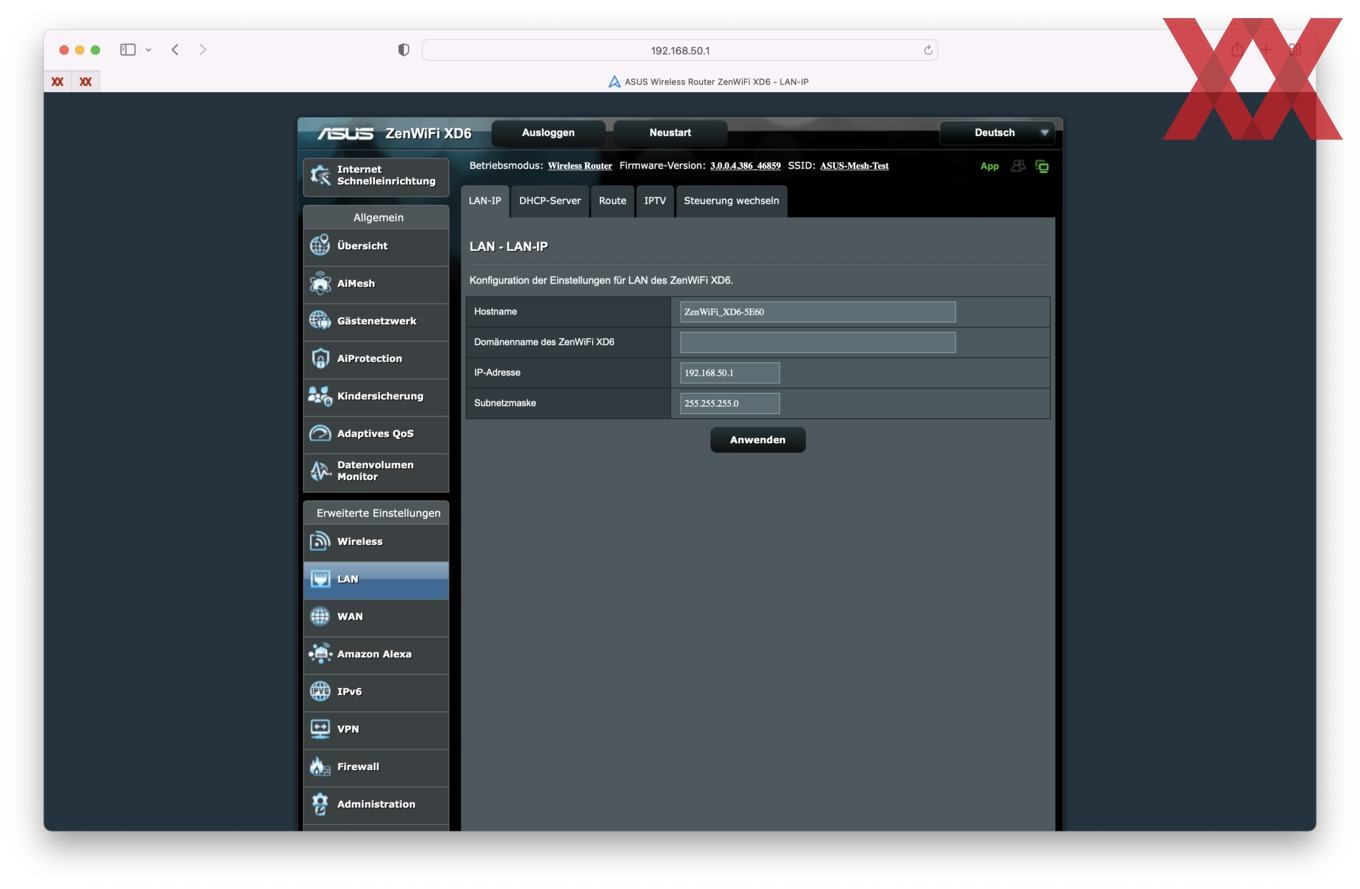Click the Adaptives QoS gauge icon

pyautogui.click(x=320, y=433)
